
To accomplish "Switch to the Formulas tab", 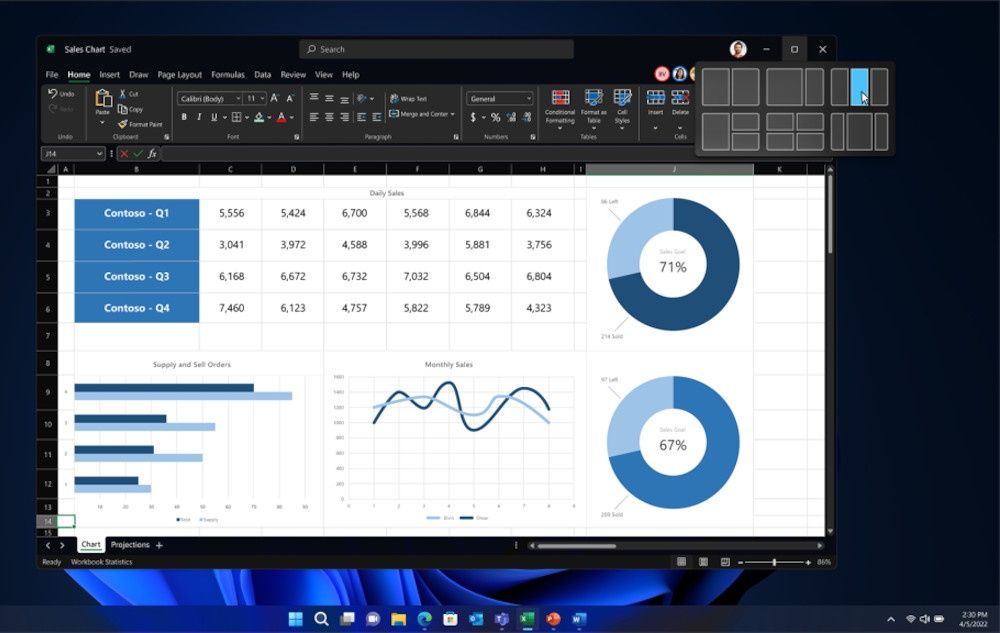I will [228, 75].
